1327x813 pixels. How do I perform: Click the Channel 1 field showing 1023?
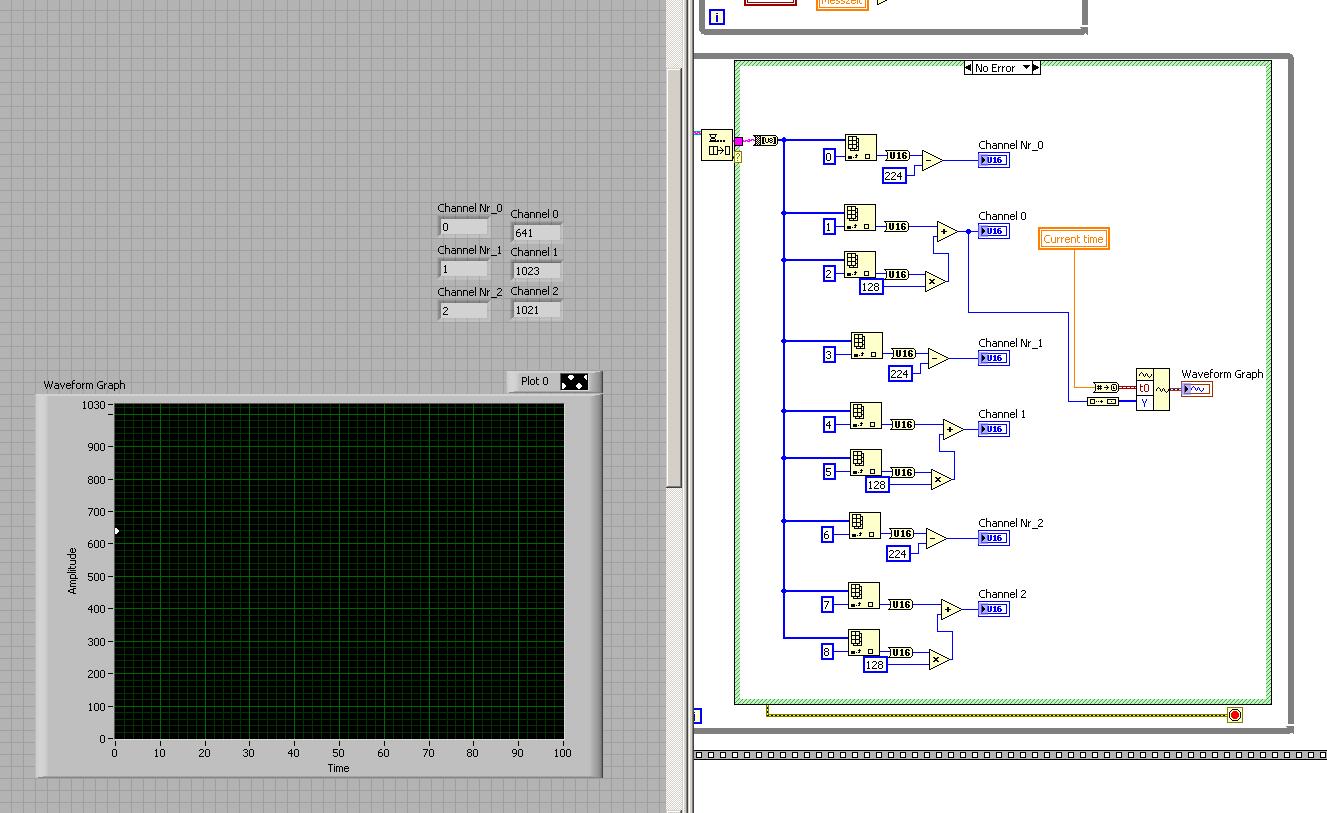tap(536, 270)
